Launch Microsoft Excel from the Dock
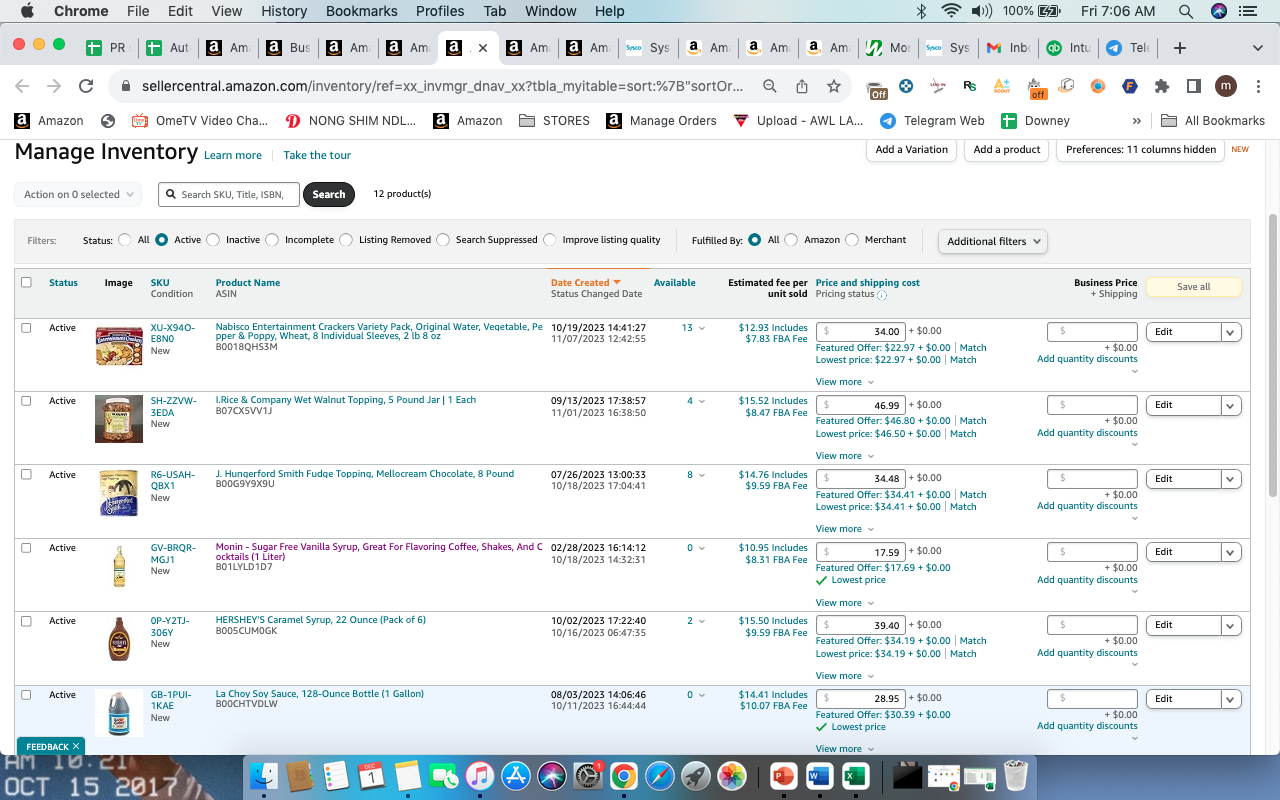This screenshot has height=800, width=1280. click(854, 775)
